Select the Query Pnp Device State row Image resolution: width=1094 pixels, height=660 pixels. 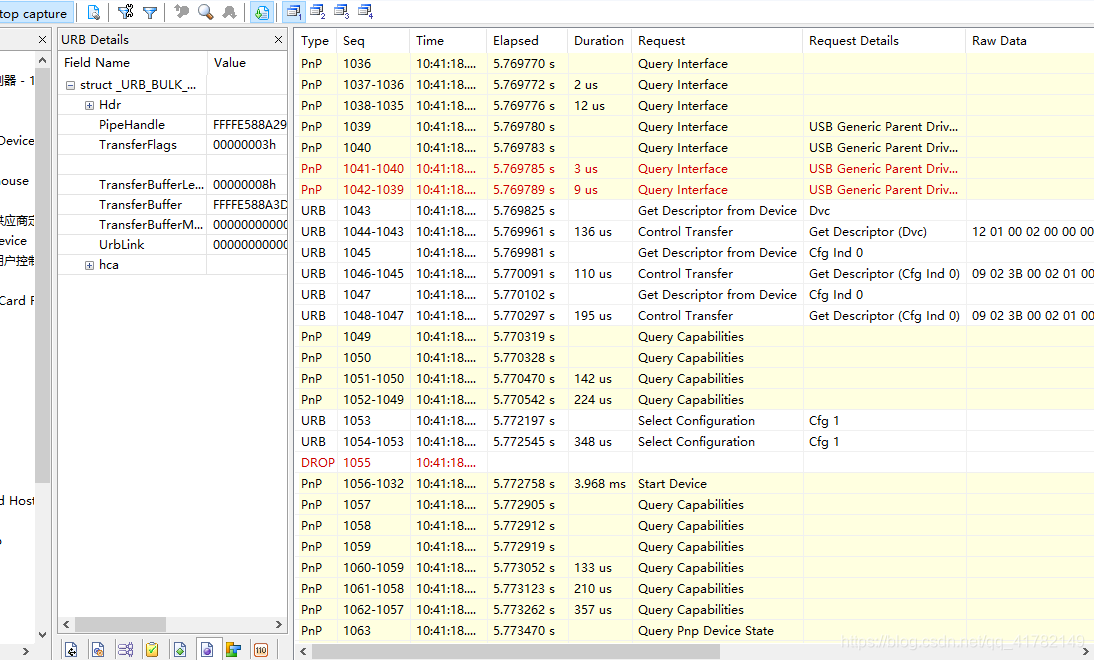click(694, 631)
